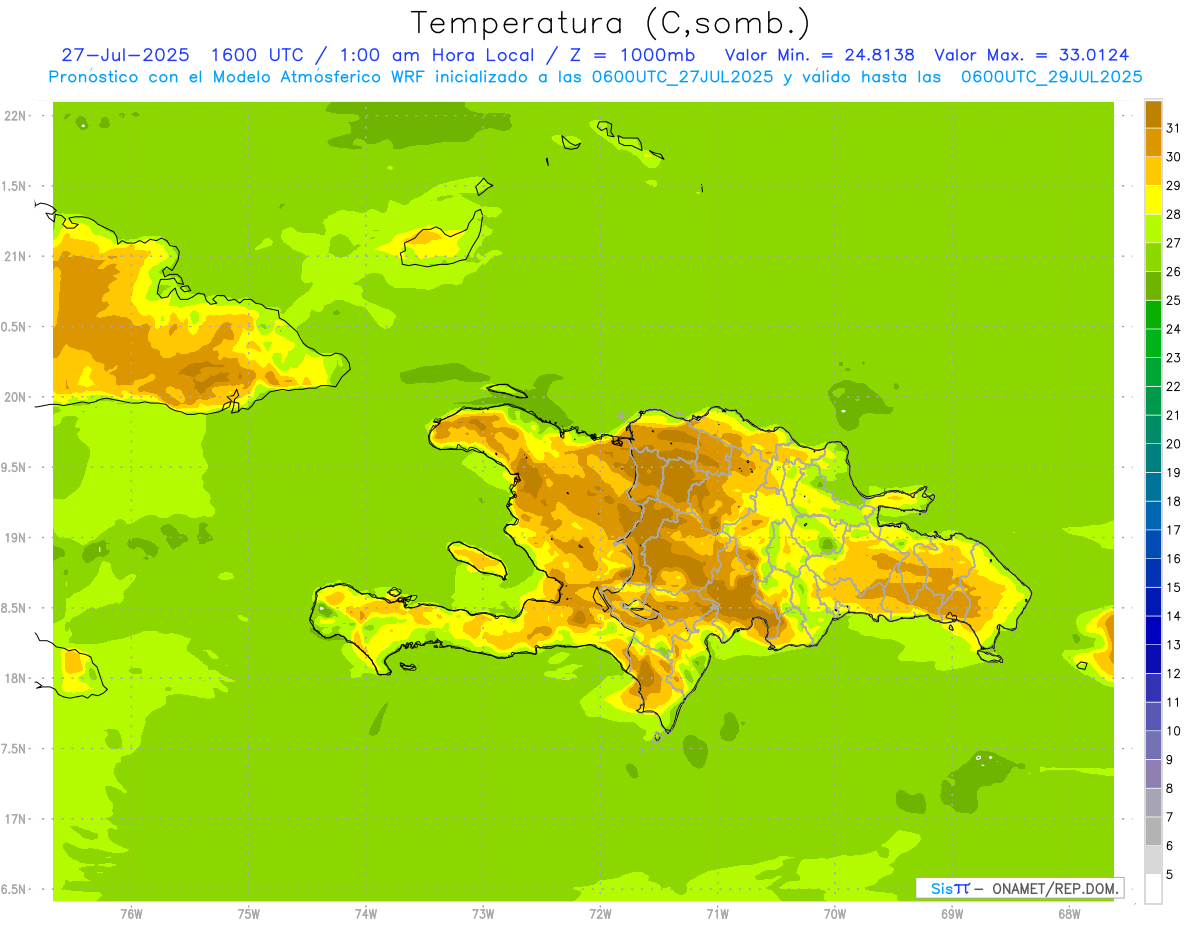Viewport: 1200px width, 927px height.
Task: Click the '17N' latitude label
Action: (15, 820)
